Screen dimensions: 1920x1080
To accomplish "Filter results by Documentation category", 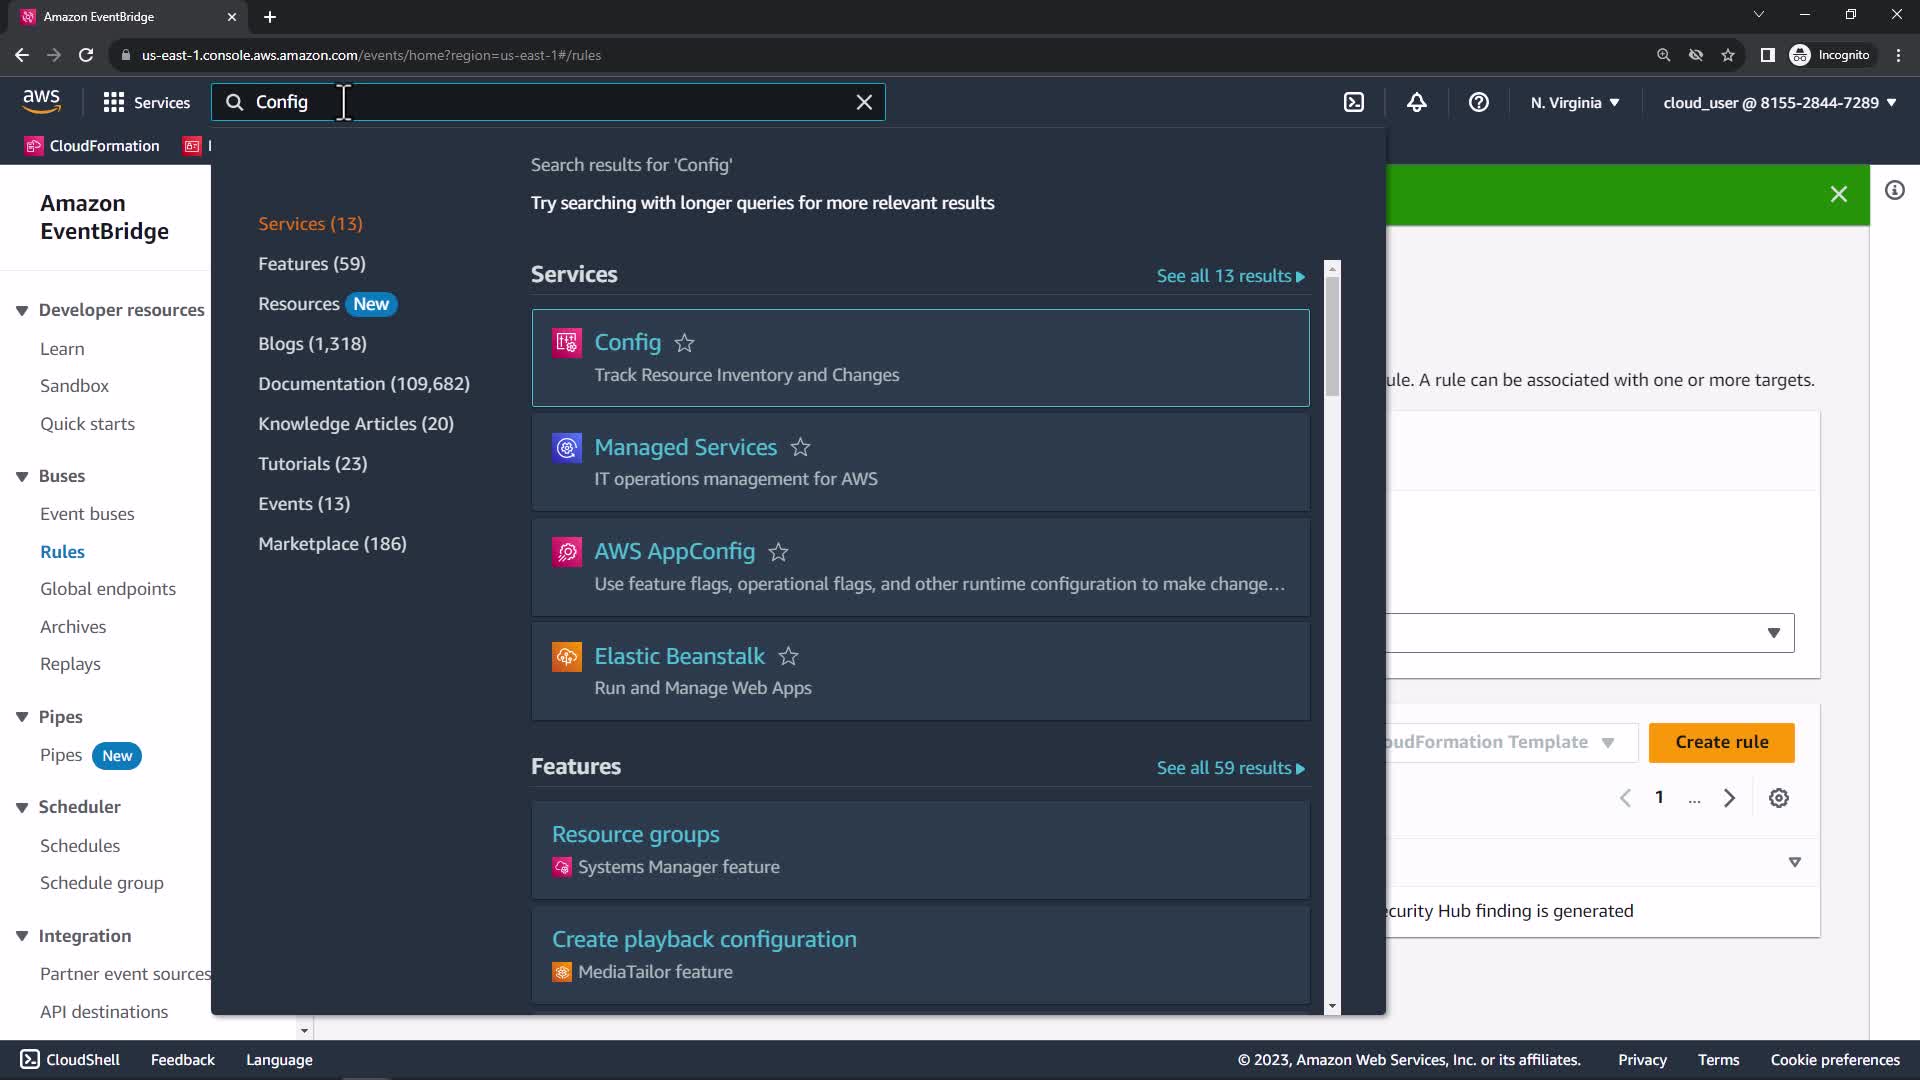I will pyautogui.click(x=363, y=384).
